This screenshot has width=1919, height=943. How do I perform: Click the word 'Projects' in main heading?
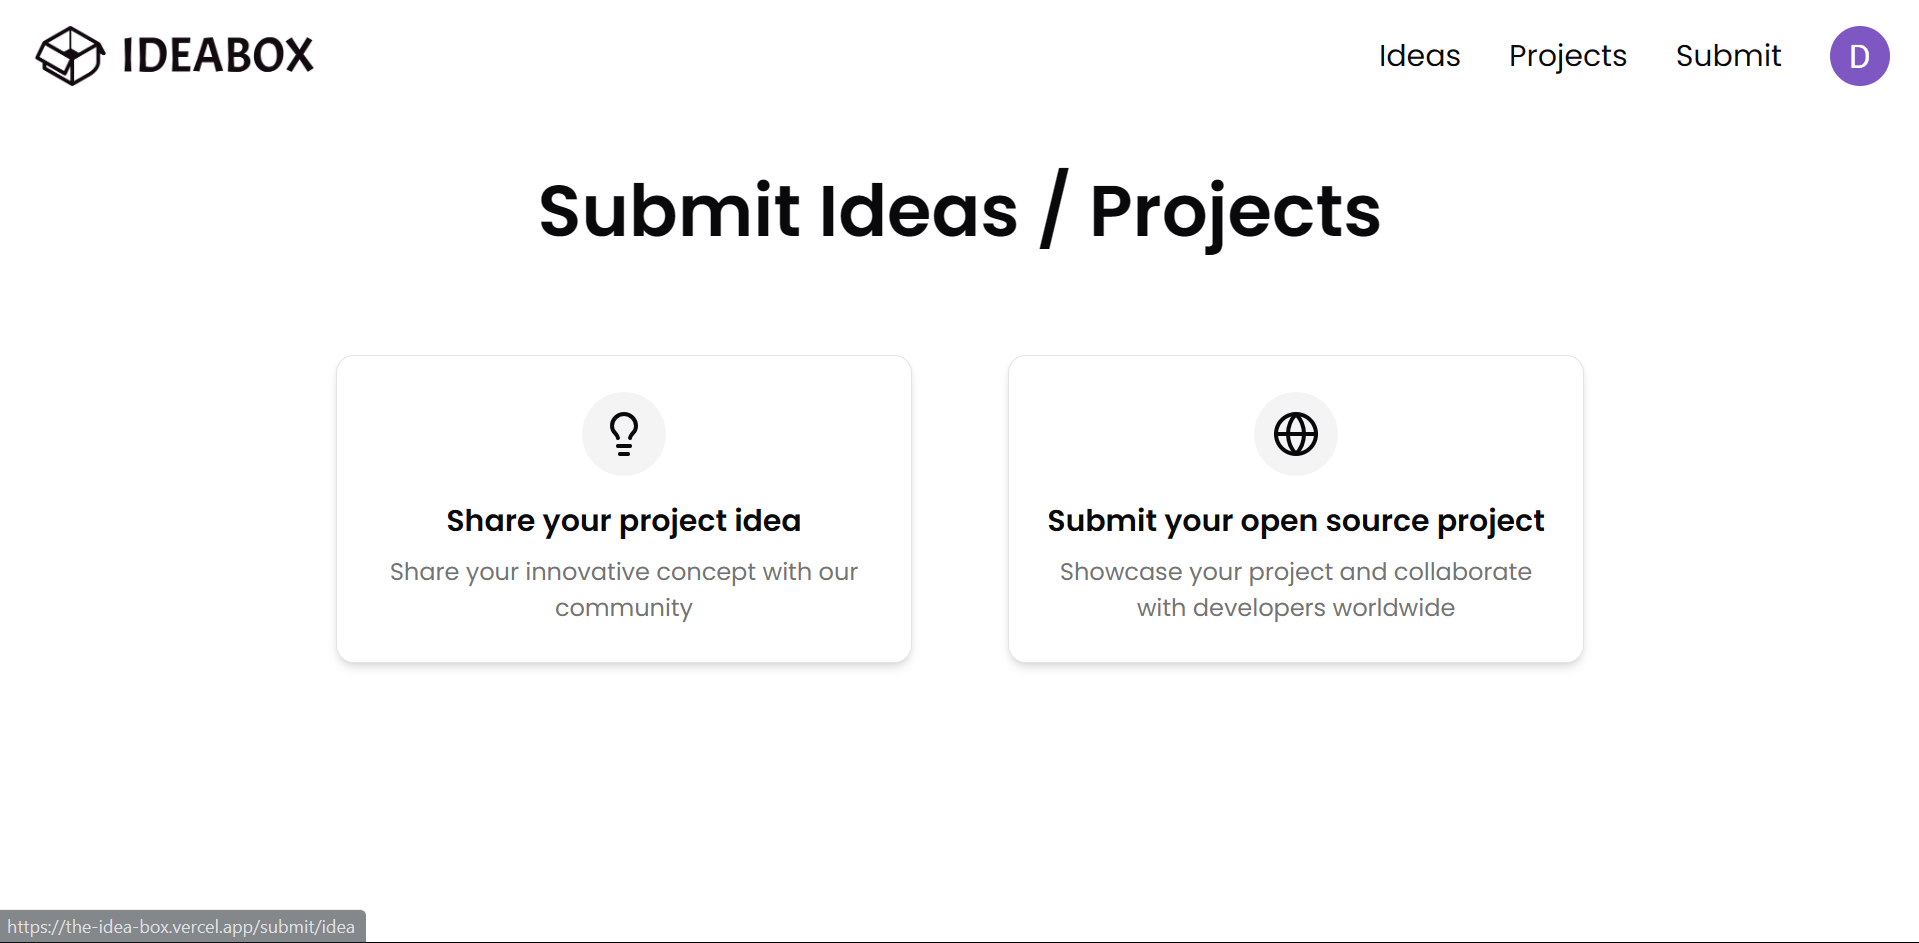pyautogui.click(x=1235, y=213)
